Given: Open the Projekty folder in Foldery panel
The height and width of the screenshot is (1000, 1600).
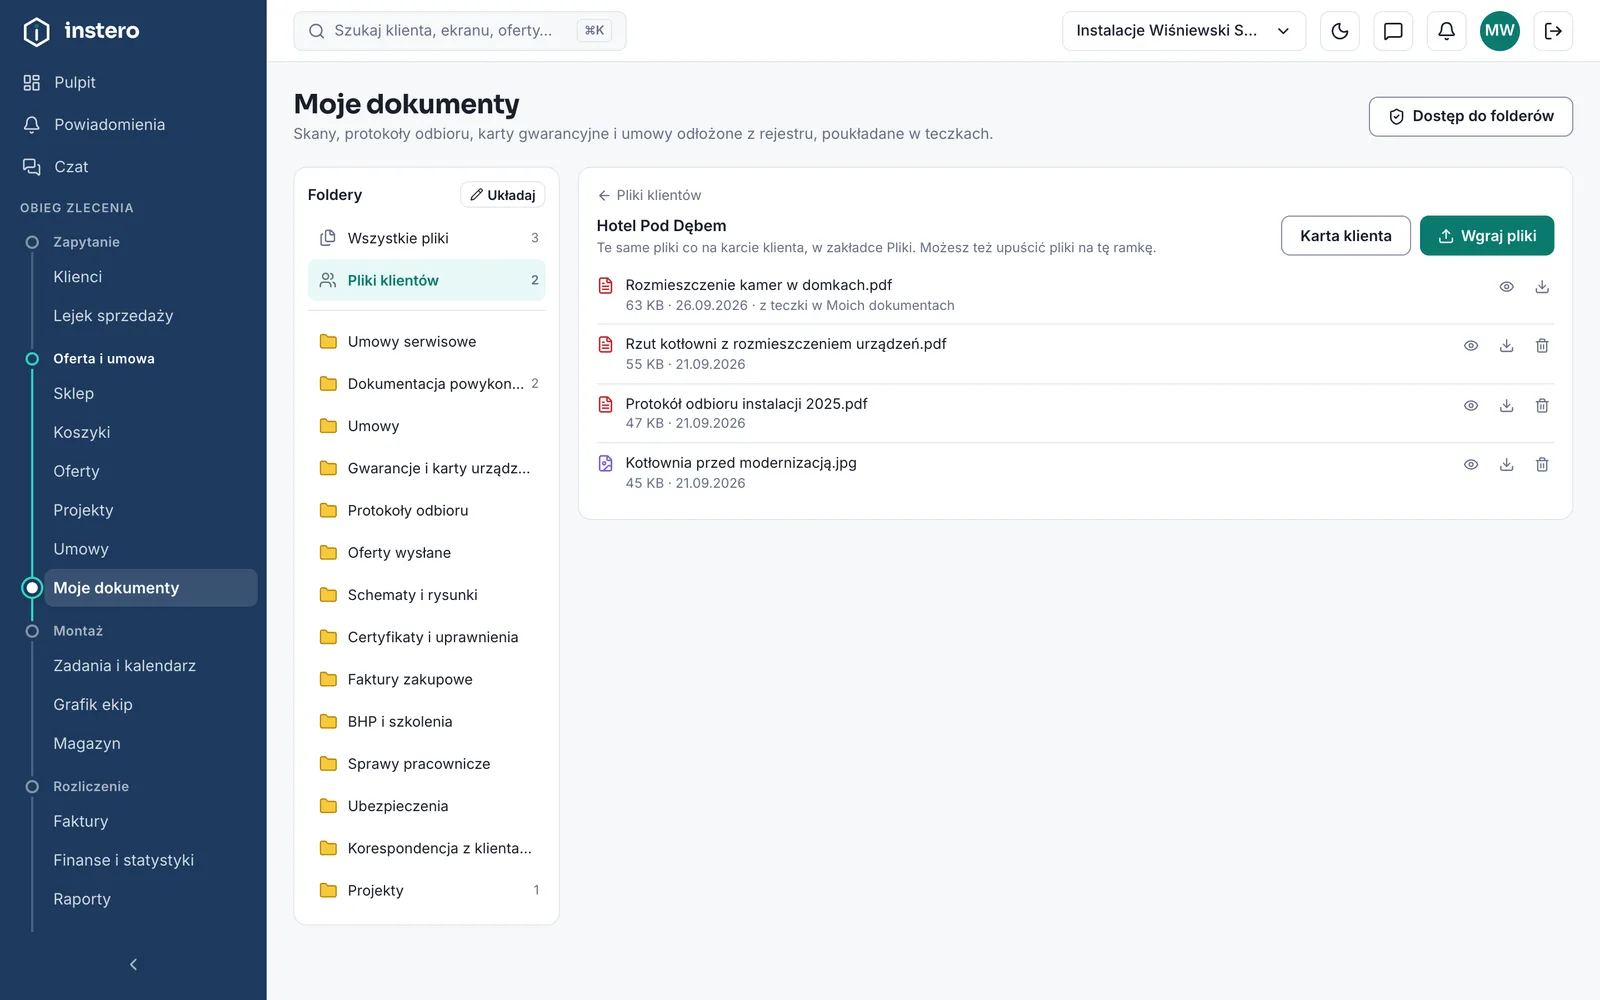Looking at the screenshot, I should click(427, 891).
